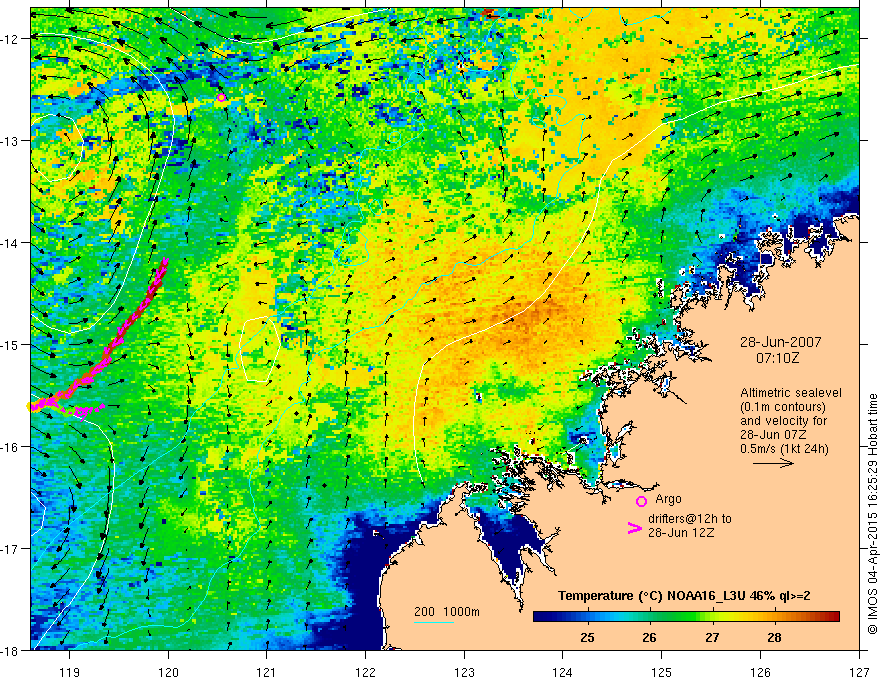This screenshot has width=880, height=680.
Task: Click longitude axis label 124
Action: (x=563, y=672)
